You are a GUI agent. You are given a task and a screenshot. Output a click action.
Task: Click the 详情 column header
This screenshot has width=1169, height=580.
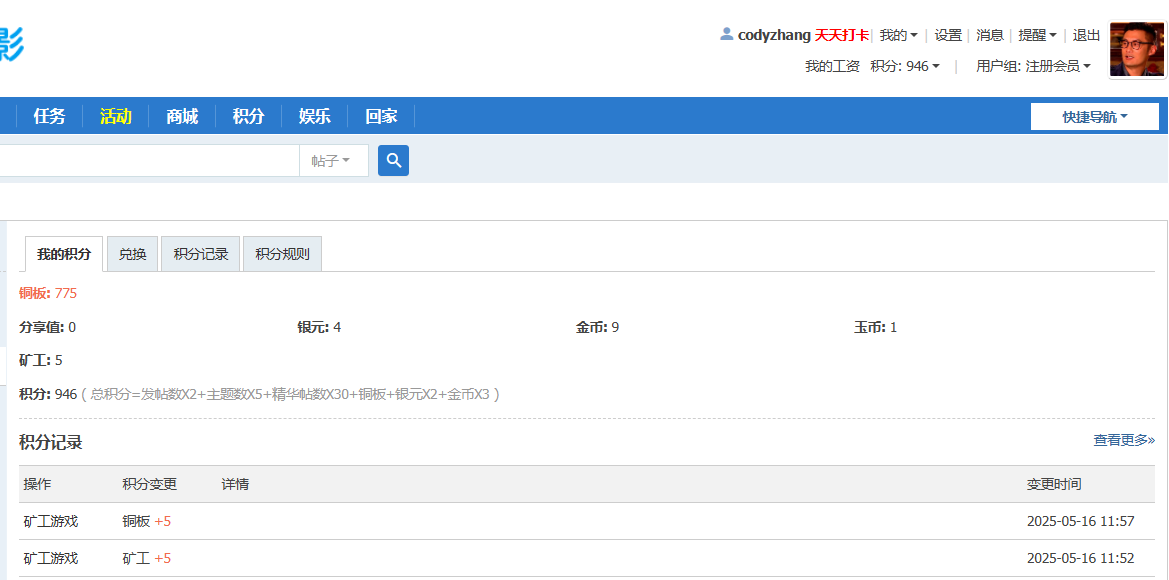tap(236, 485)
